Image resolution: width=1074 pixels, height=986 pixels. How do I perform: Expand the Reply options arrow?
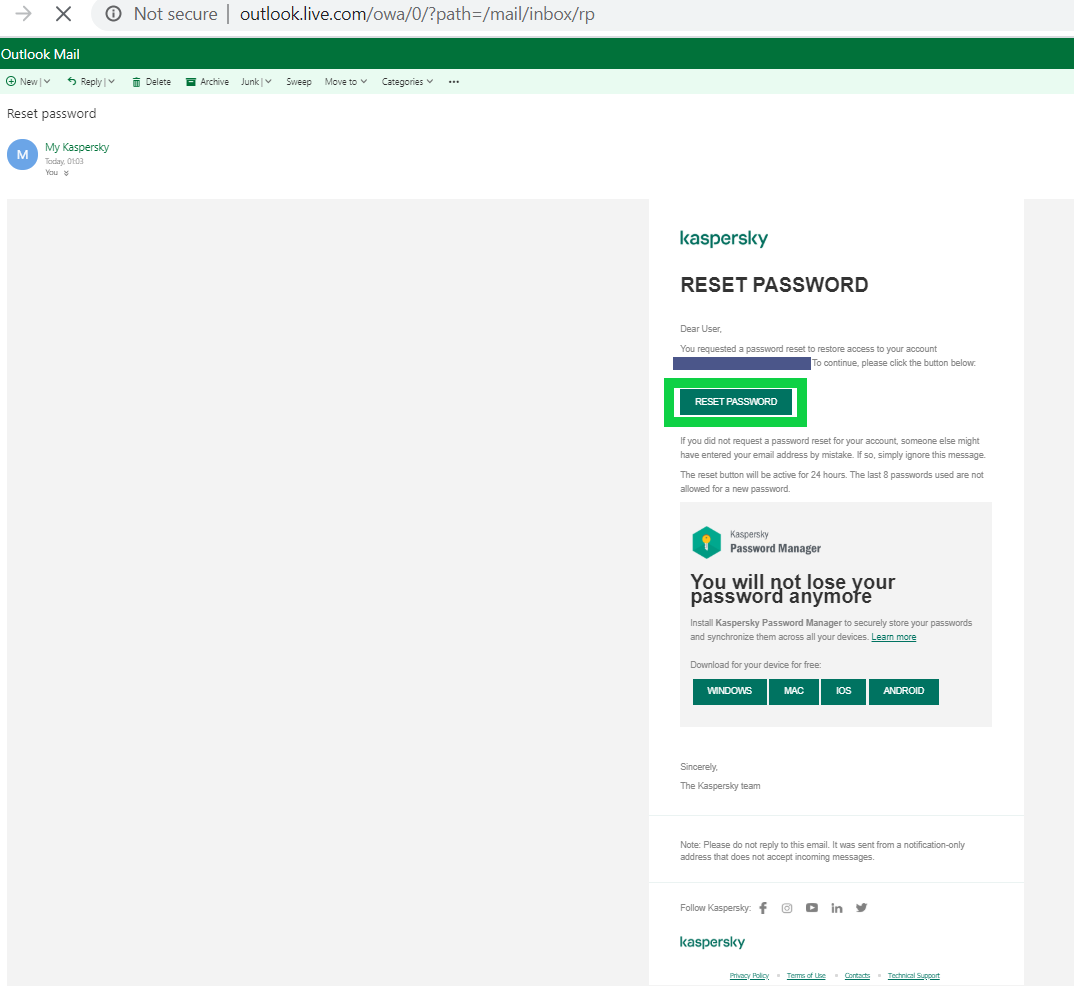(x=111, y=81)
